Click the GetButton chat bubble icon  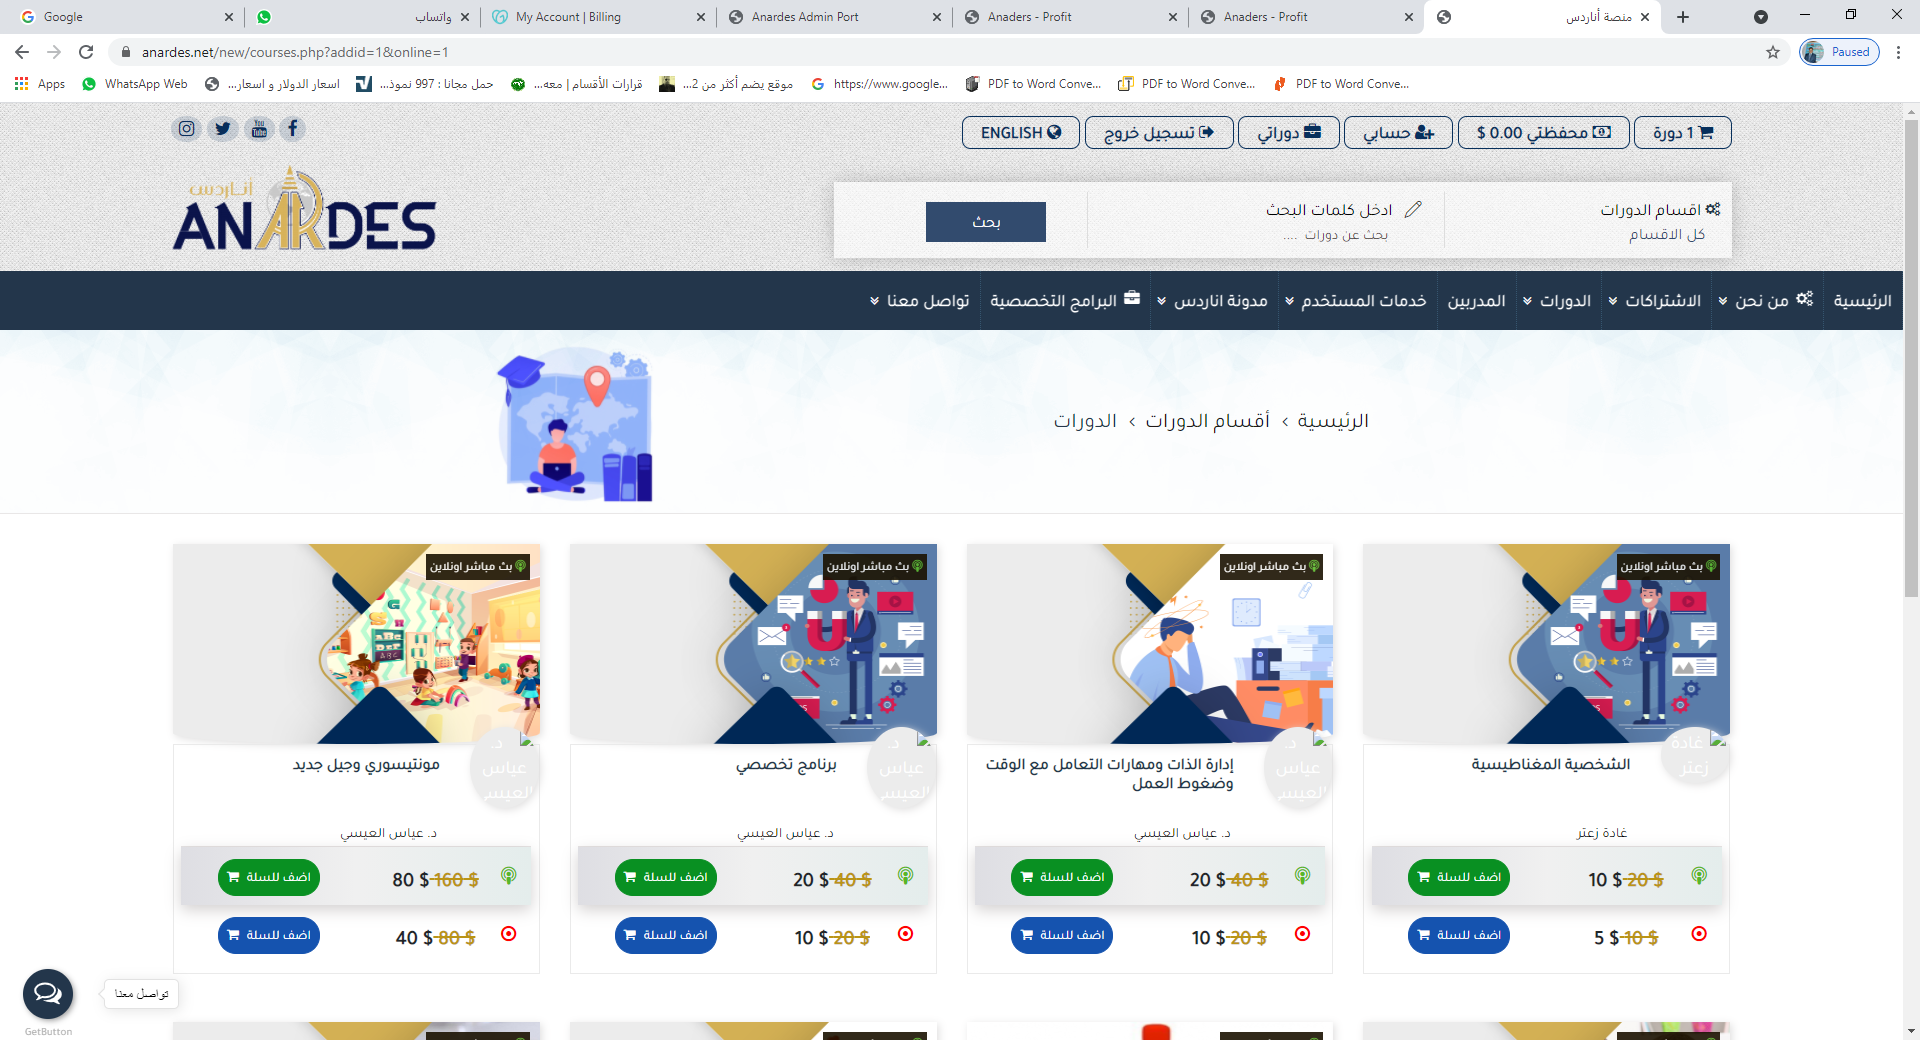click(48, 994)
